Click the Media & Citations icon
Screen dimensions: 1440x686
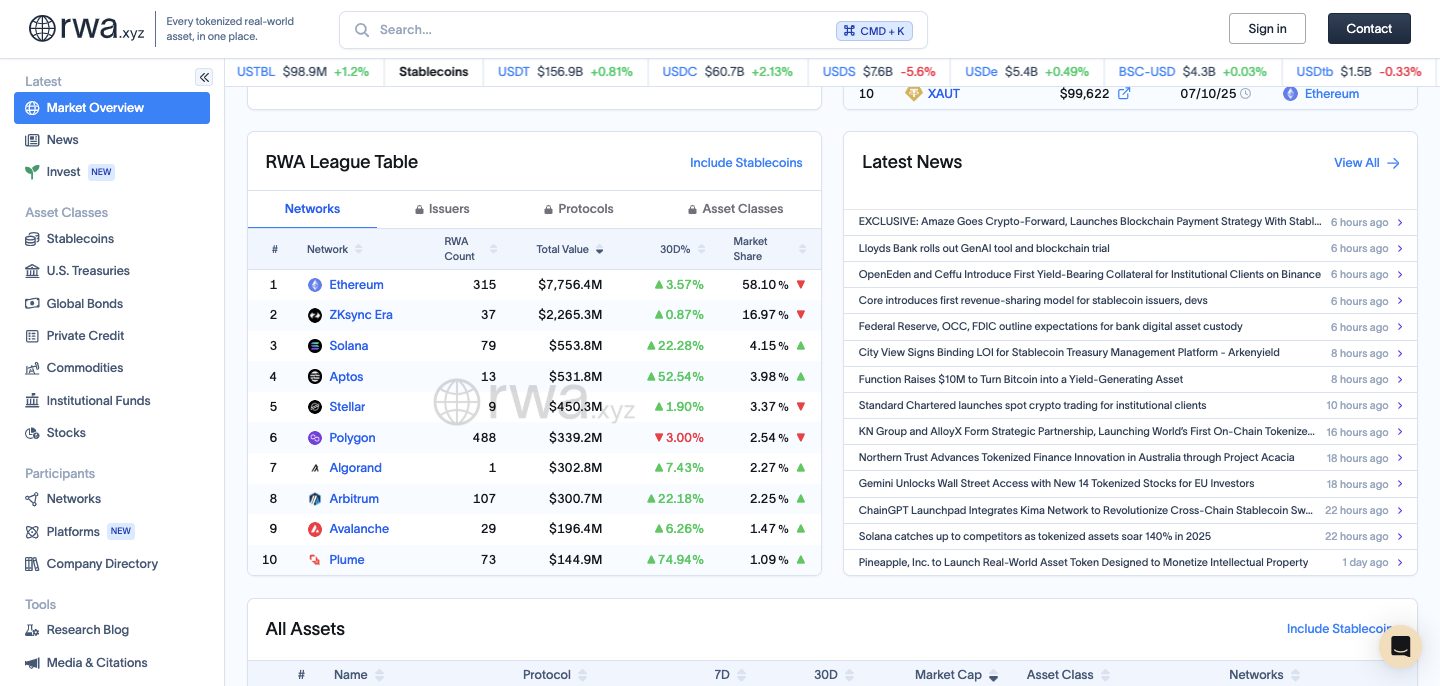tap(32, 663)
